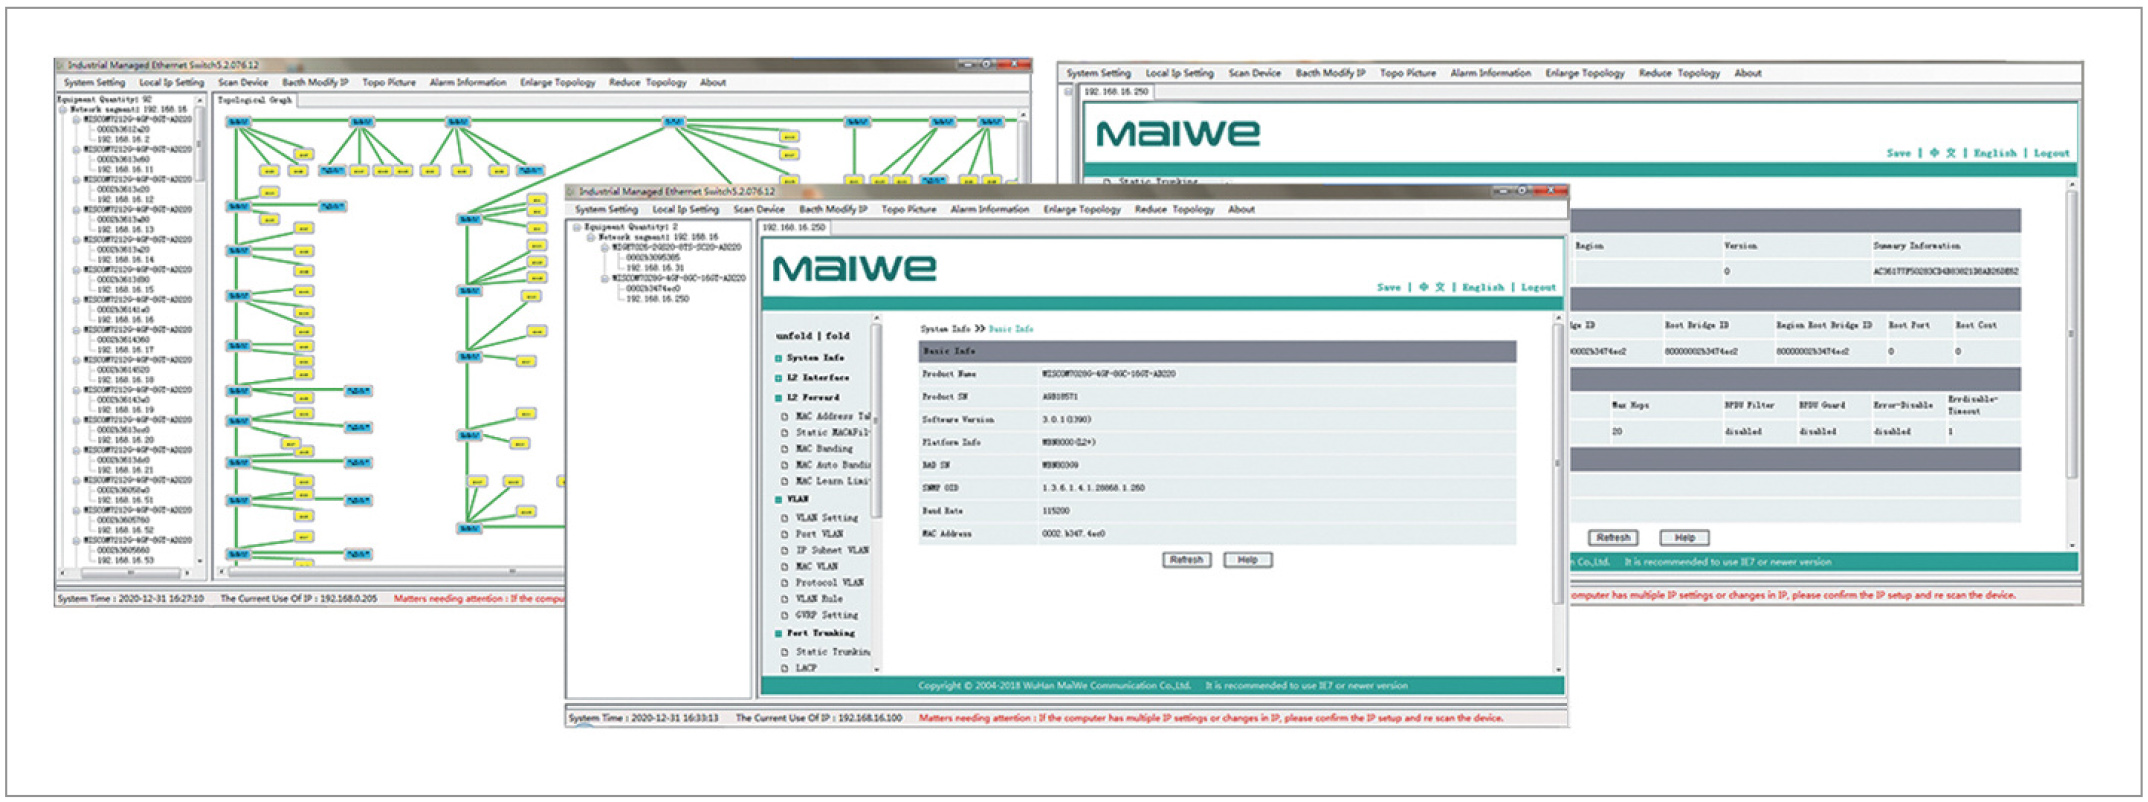Viewport: 2148px width, 802px height.
Task: Open MAC VLAN page icon
Action: pos(785,566)
